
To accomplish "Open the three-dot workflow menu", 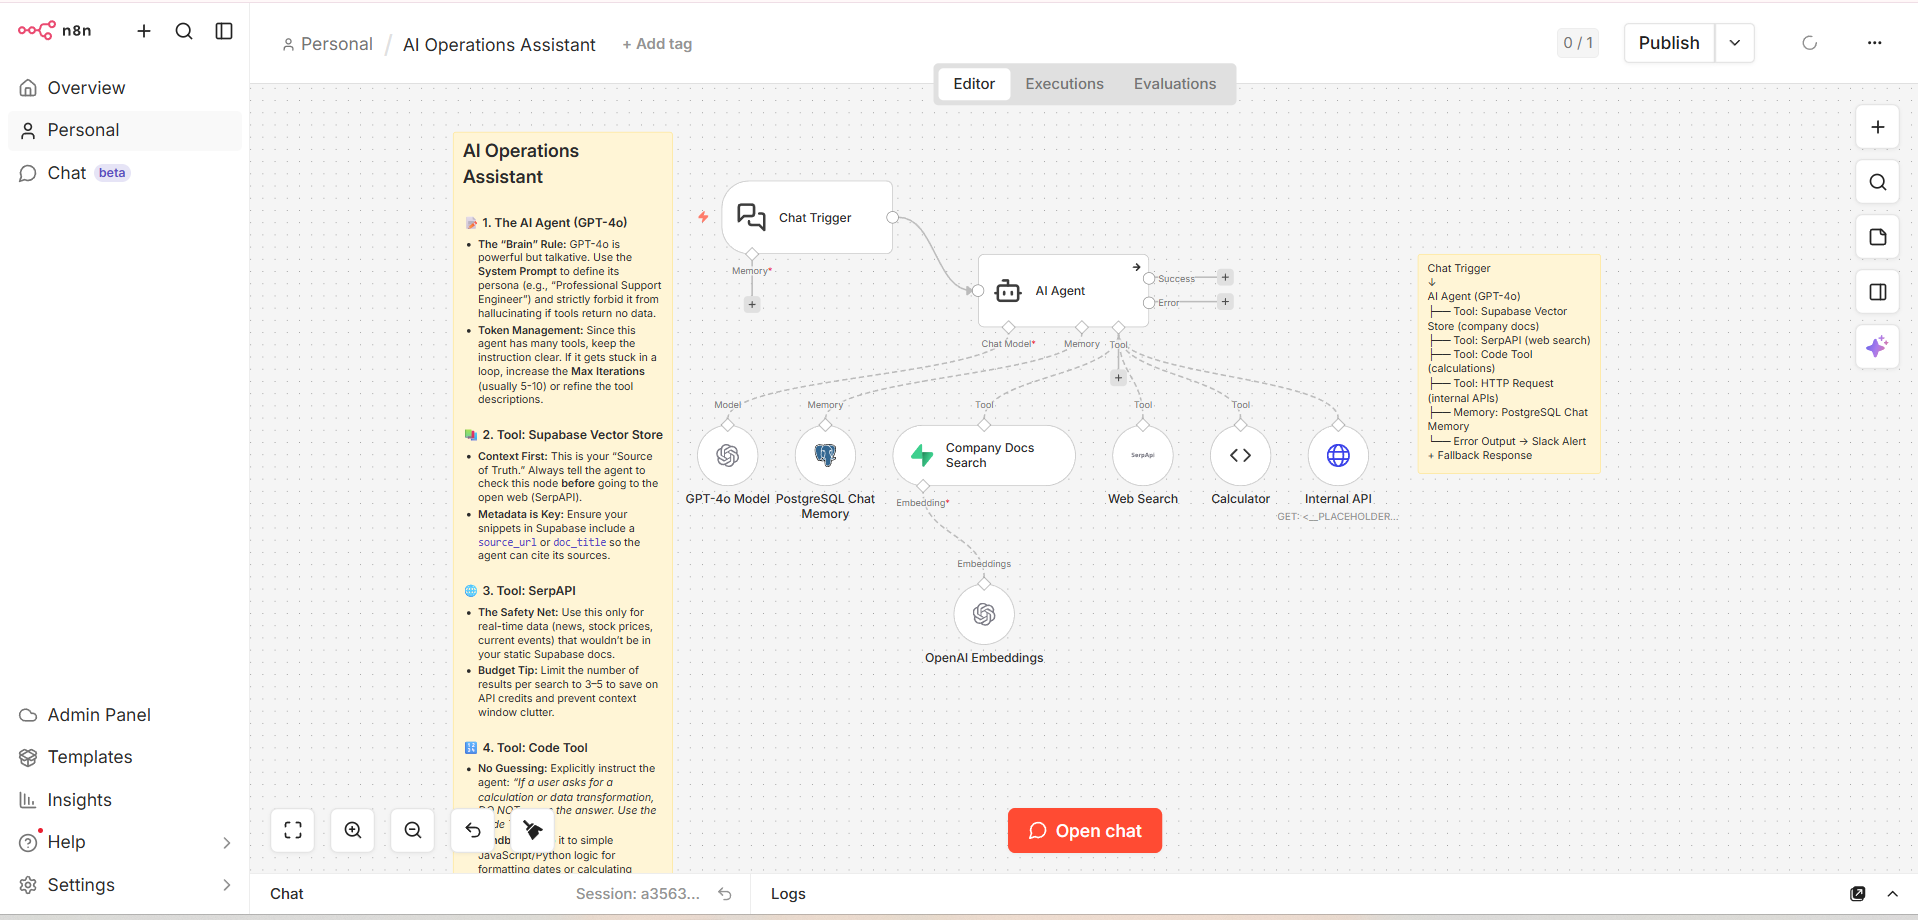I will click(1874, 43).
